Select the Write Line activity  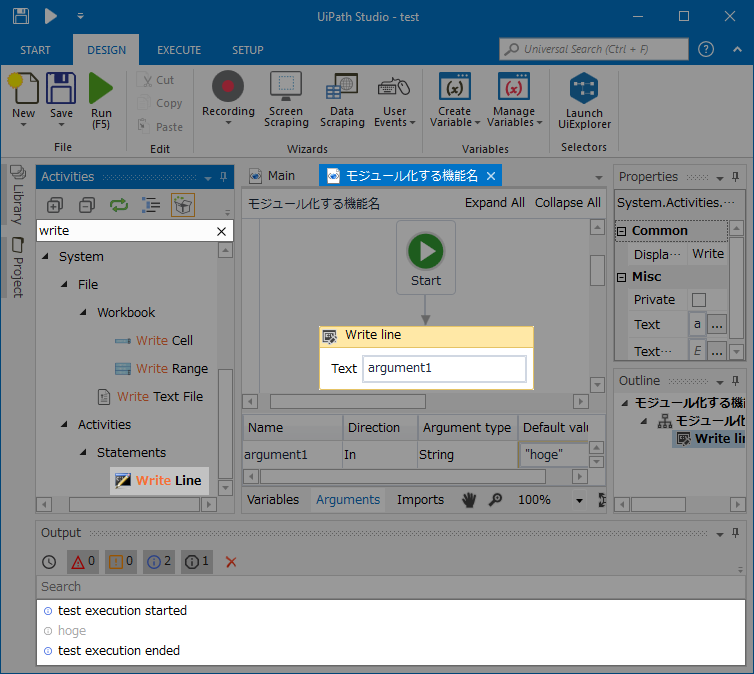tap(159, 480)
